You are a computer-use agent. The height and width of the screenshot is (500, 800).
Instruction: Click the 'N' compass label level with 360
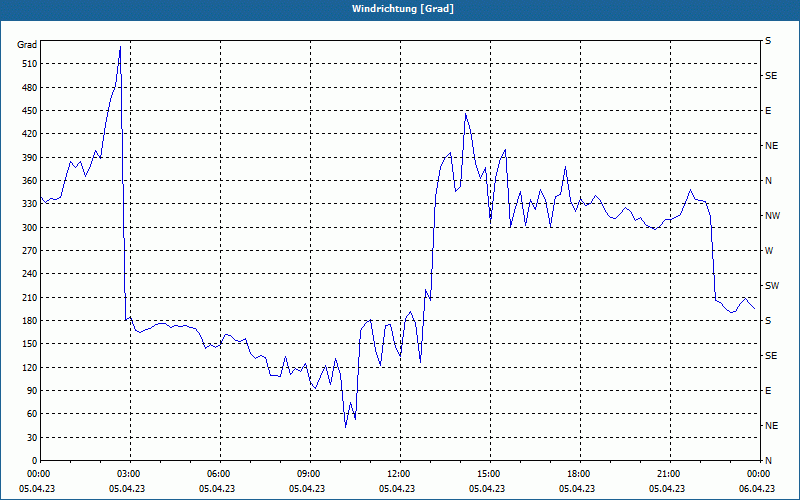[768, 181]
